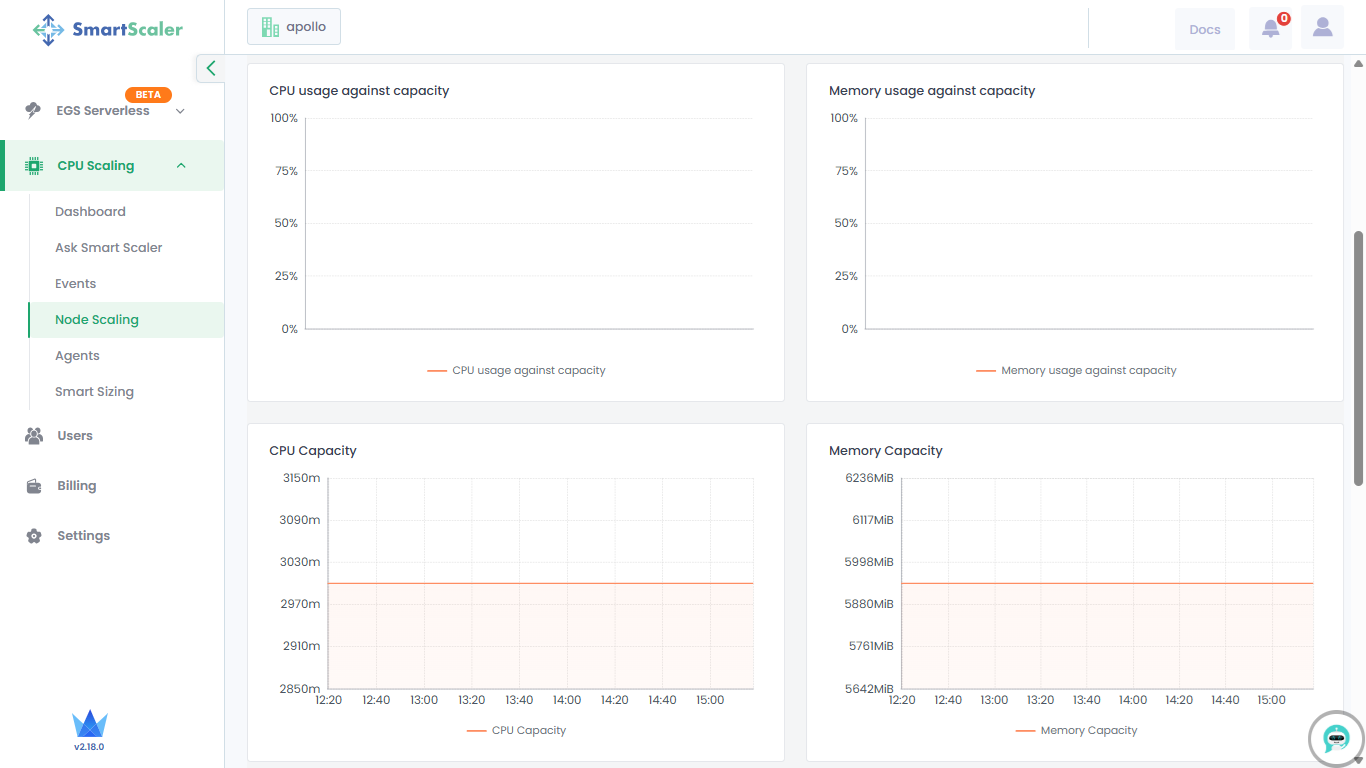
Task: Open the Docs button
Action: pos(1204,29)
